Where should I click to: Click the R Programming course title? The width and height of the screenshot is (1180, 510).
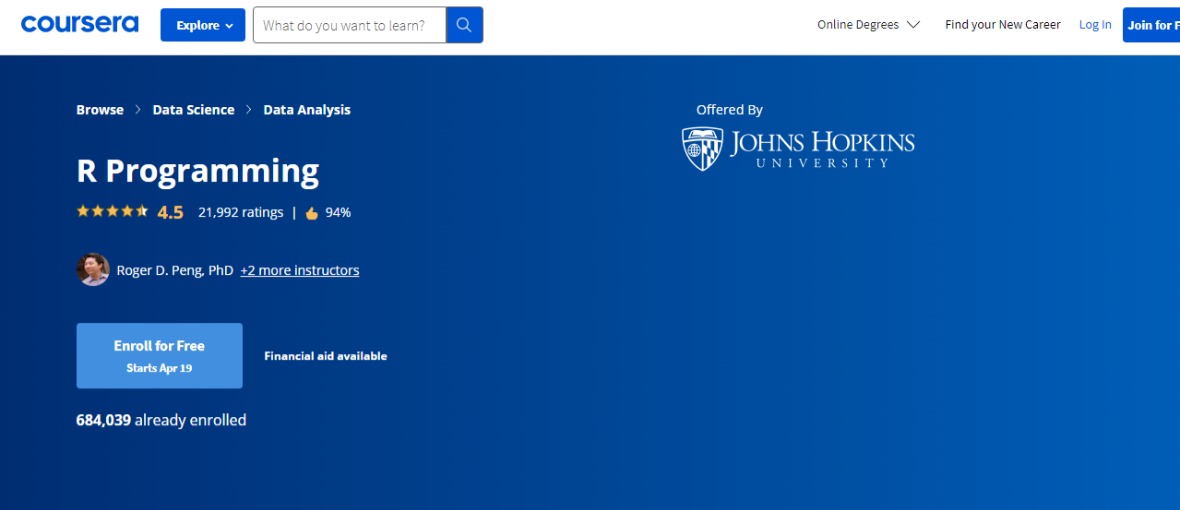tap(198, 171)
